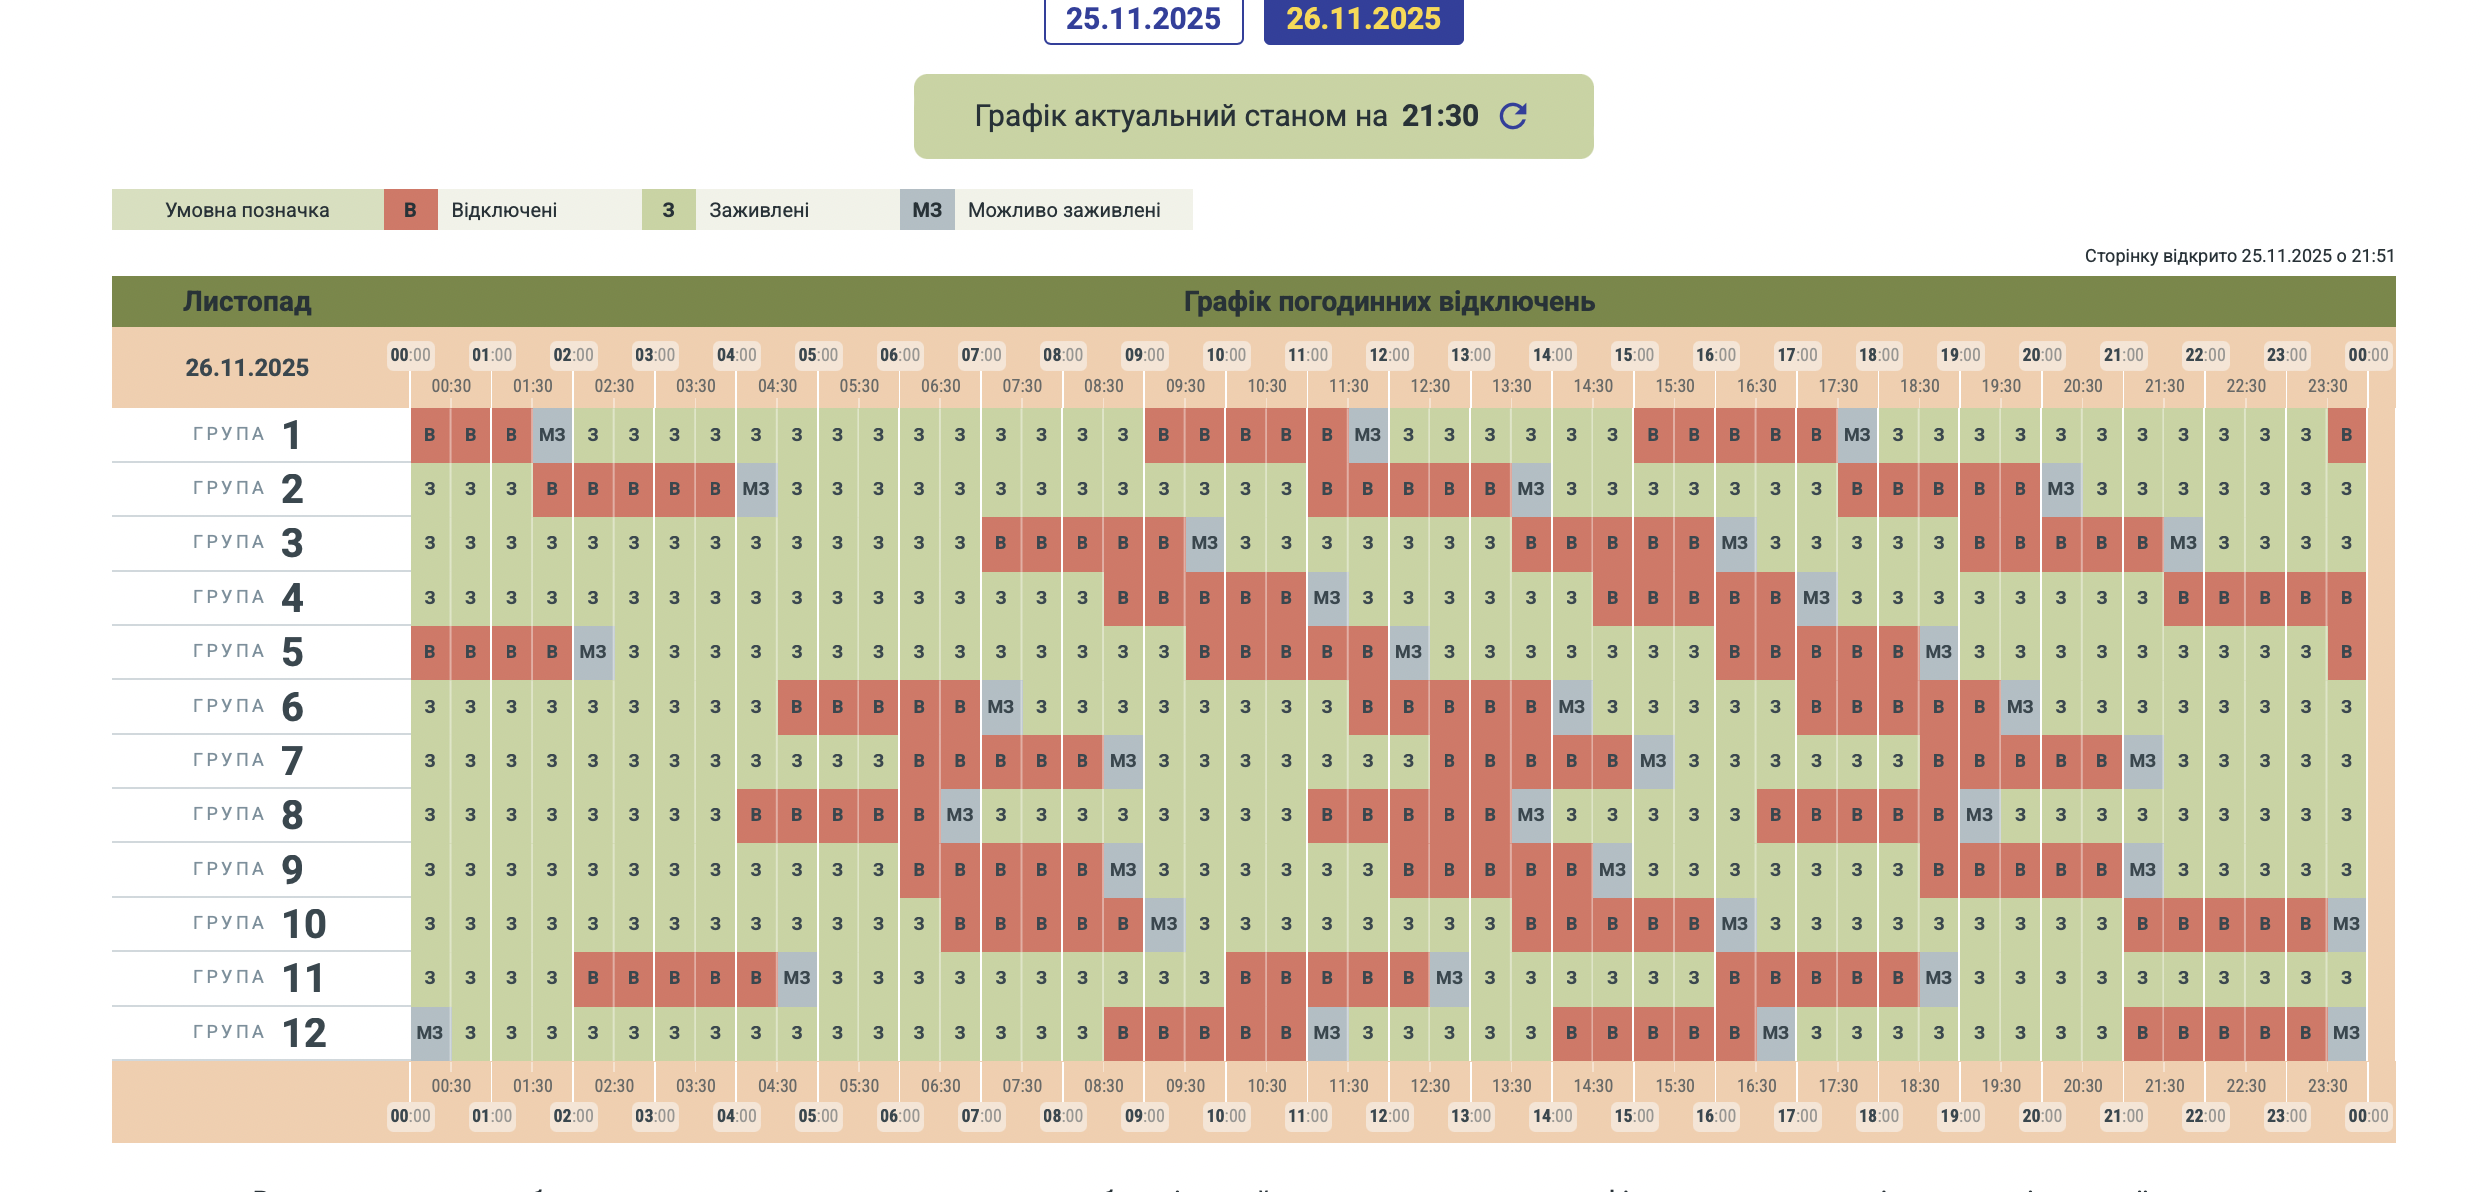Select the Група 1 row label
2480x1192 pixels.
click(x=247, y=435)
